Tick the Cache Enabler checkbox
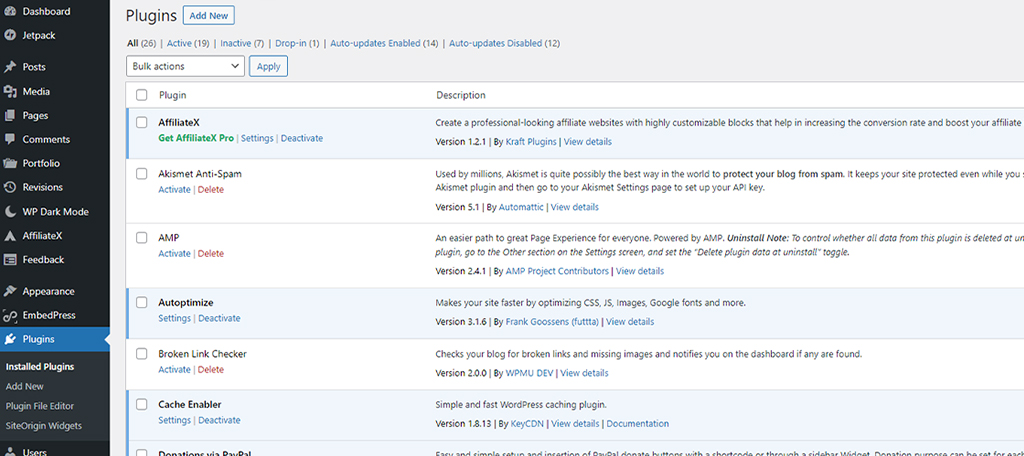 pyautogui.click(x=142, y=404)
